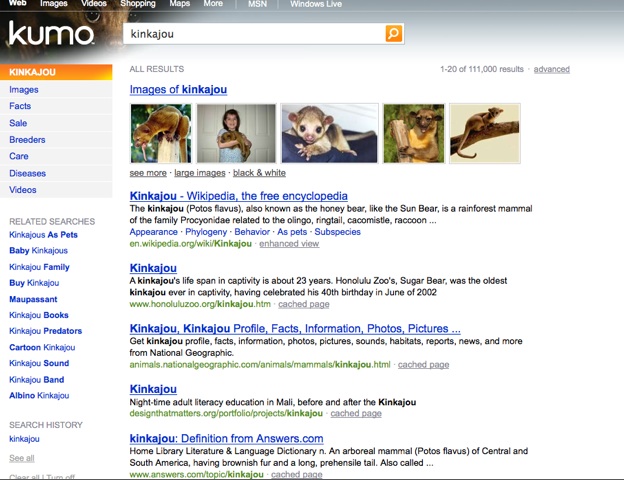Click See all search history link
Image resolution: width=624 pixels, height=480 pixels.
click(x=22, y=458)
